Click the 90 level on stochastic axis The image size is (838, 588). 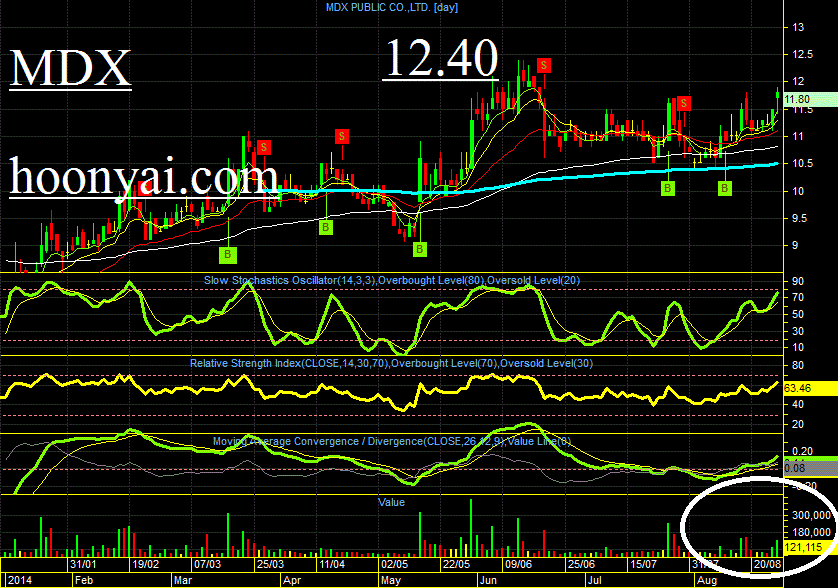(x=798, y=281)
